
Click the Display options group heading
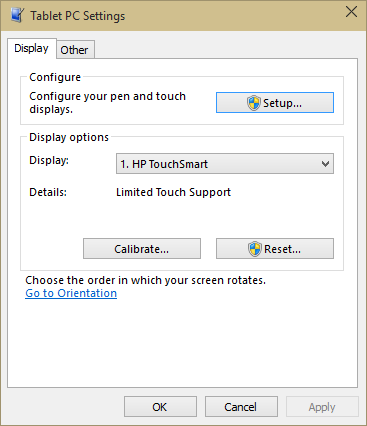coord(69,137)
